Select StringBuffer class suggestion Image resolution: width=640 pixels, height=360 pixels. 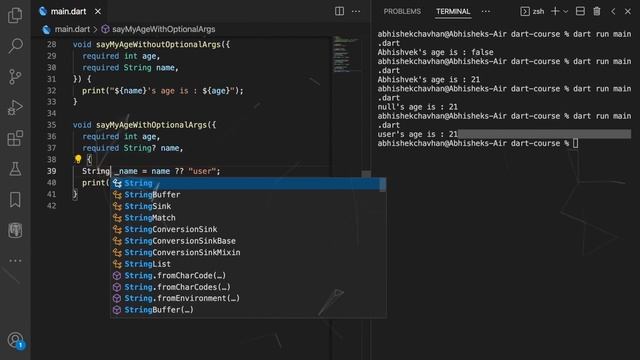coord(249,195)
